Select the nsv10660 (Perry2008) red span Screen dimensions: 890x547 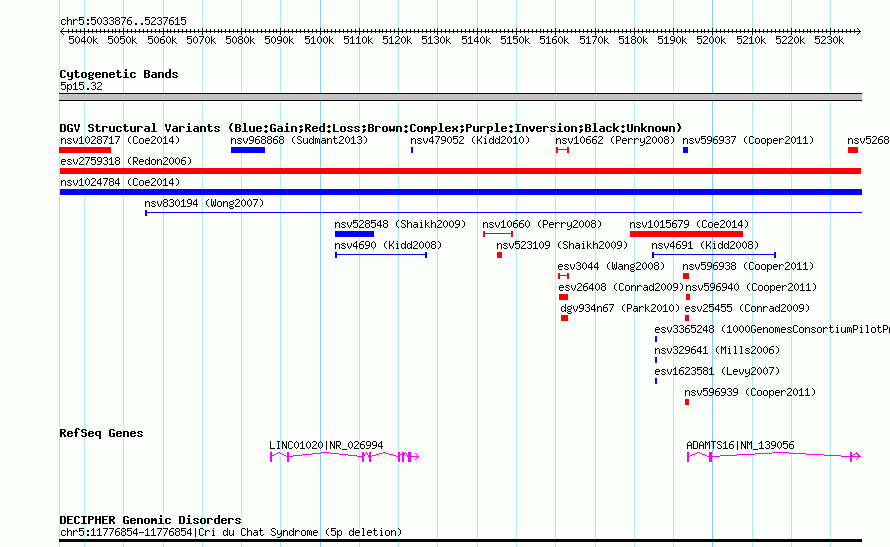498,234
